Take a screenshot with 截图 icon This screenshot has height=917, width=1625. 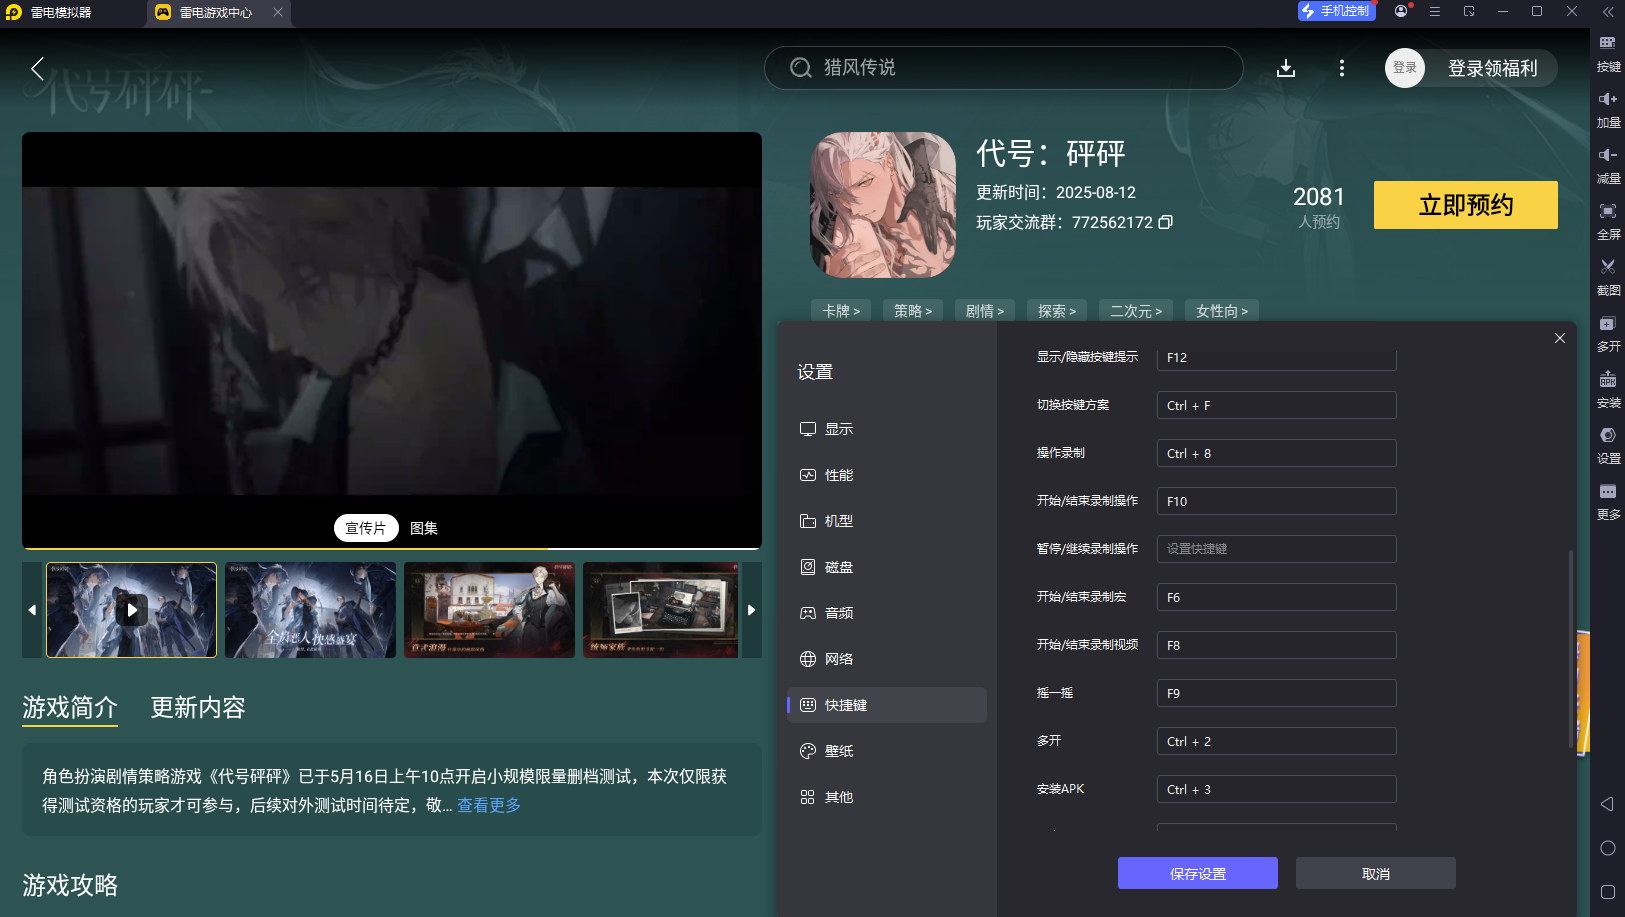click(x=1608, y=278)
